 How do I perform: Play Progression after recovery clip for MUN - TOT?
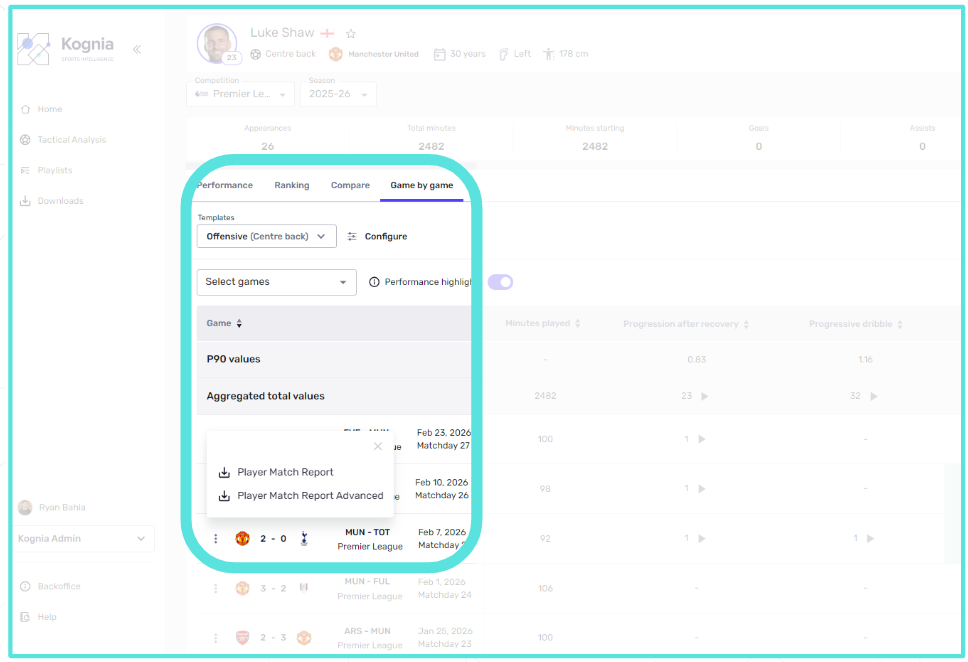click(x=701, y=538)
